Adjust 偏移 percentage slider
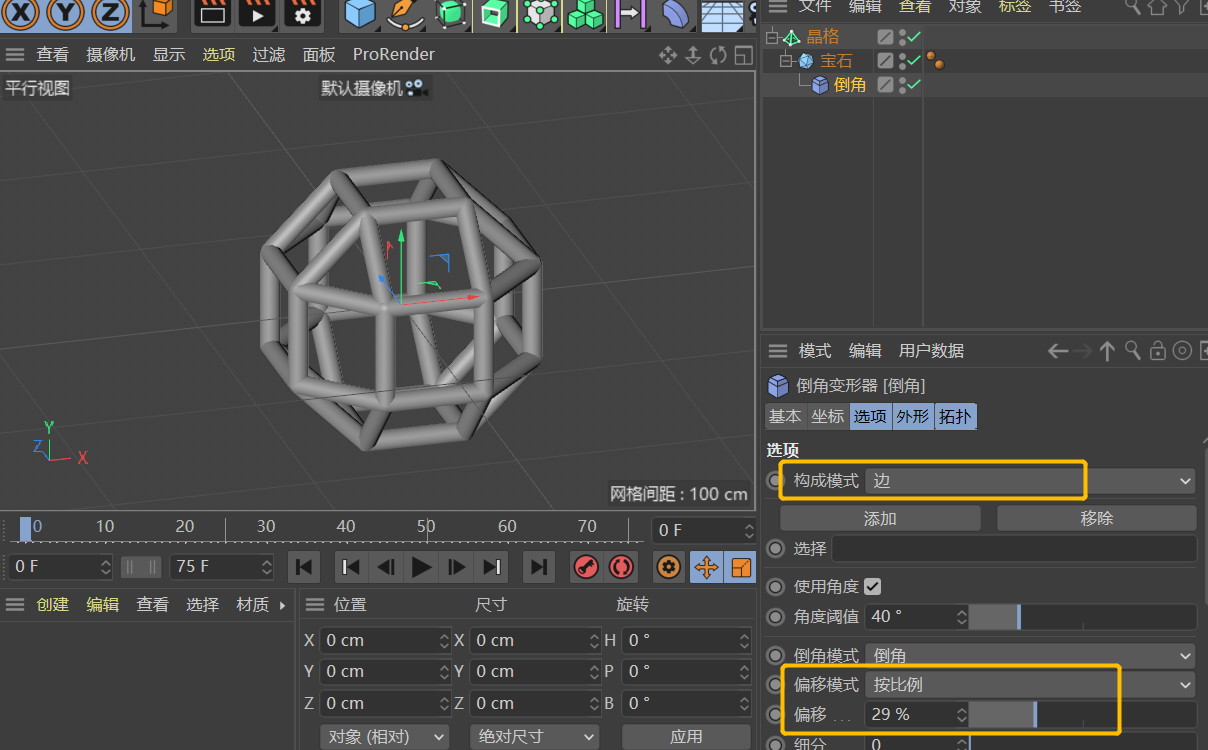Image resolution: width=1208 pixels, height=750 pixels. tap(1083, 715)
